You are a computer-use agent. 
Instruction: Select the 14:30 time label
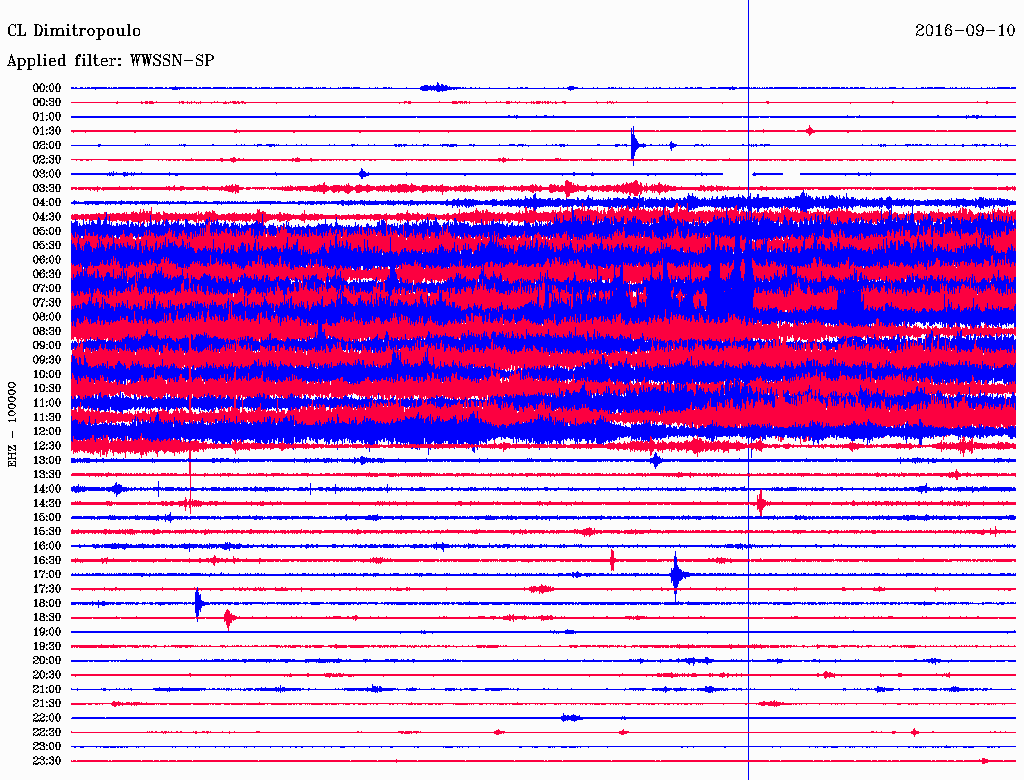[47, 504]
